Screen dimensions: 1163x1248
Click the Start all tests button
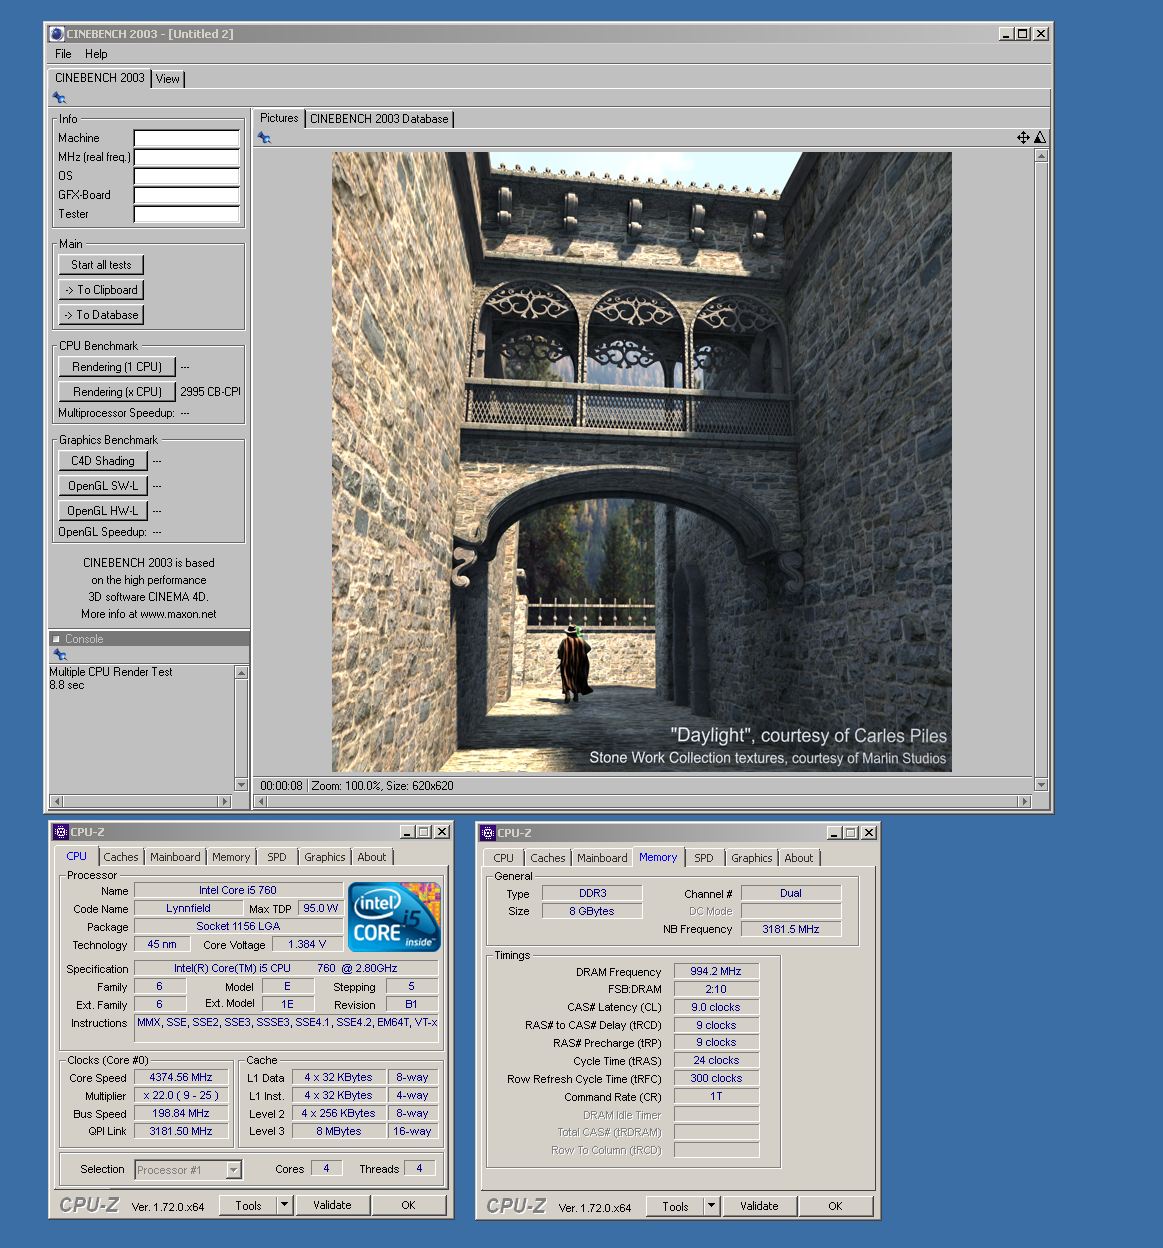101,265
